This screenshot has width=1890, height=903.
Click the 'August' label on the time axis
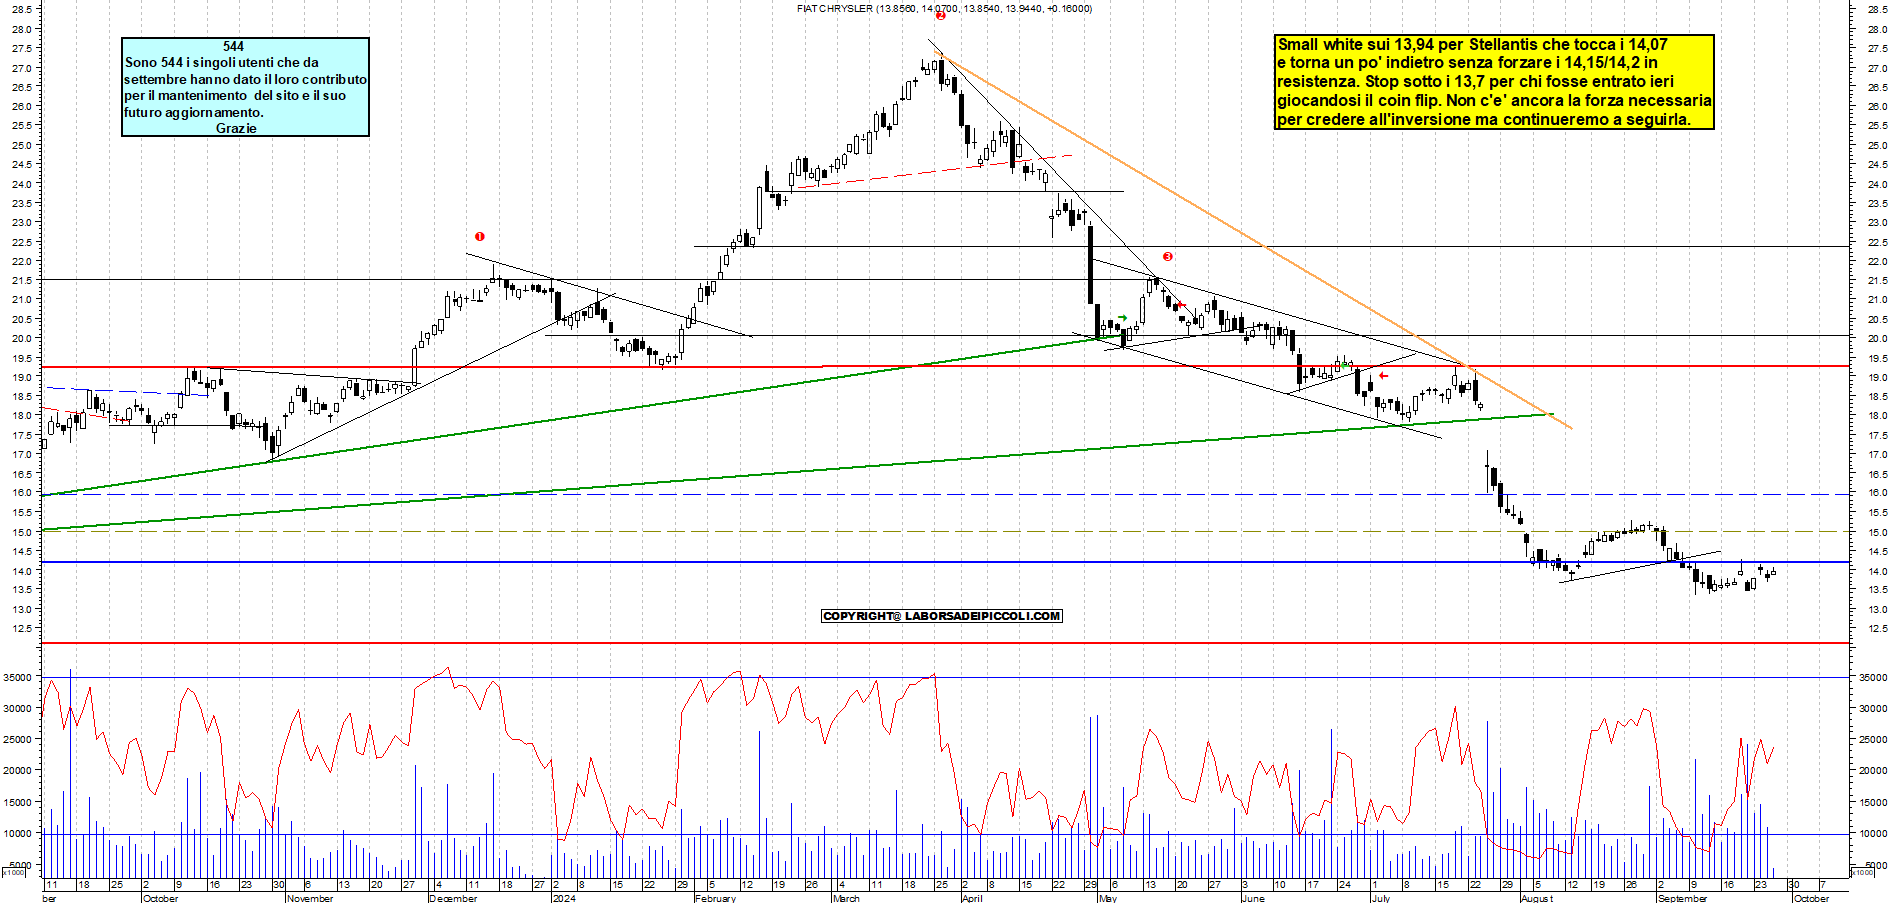(1537, 898)
